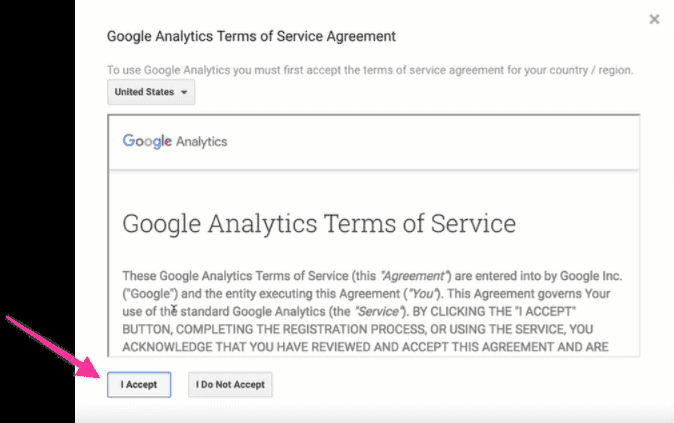674x423 pixels.
Task: Click the line starting BUTTON, COMPLETING THE REGISTRATION
Action: point(358,329)
